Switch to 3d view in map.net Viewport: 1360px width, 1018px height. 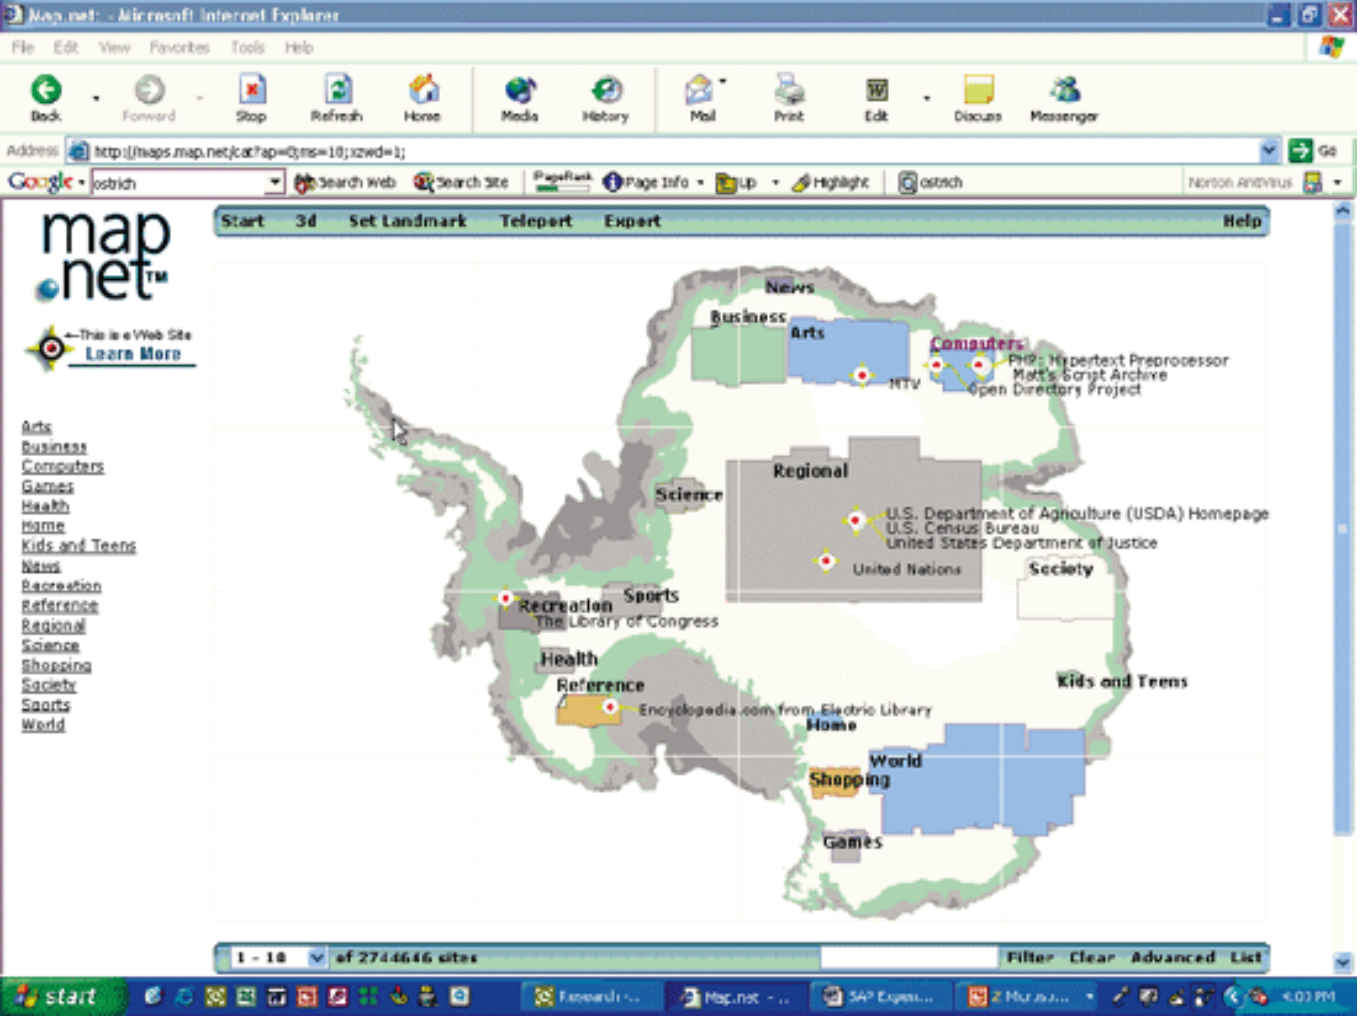tap(306, 221)
